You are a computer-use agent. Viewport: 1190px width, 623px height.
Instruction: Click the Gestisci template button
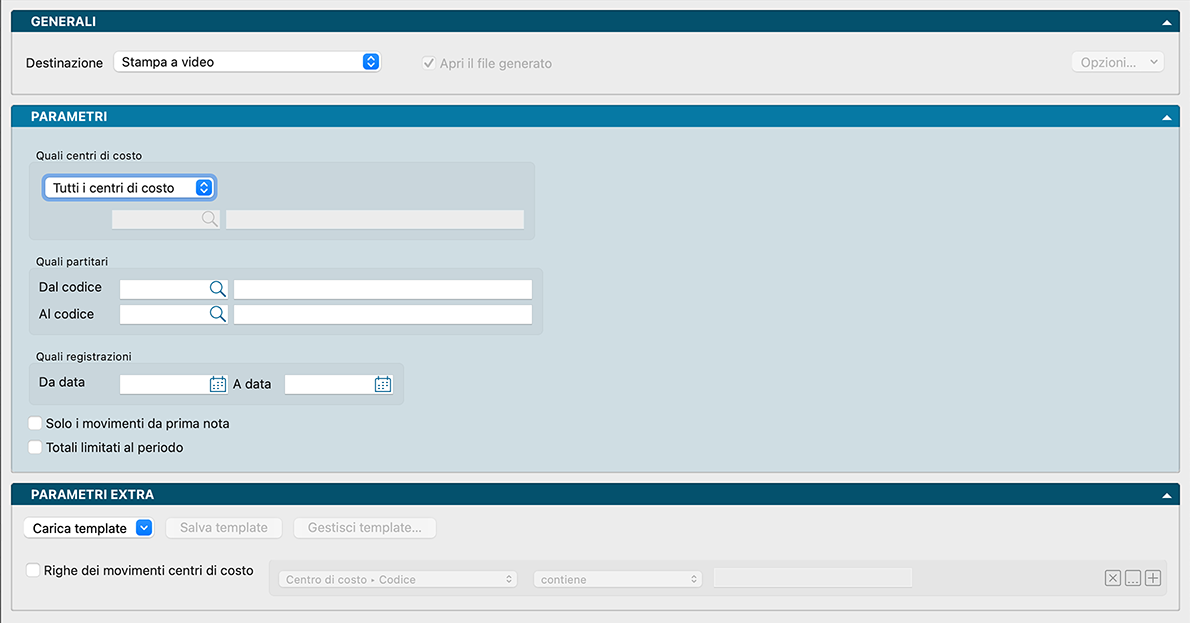(x=364, y=528)
